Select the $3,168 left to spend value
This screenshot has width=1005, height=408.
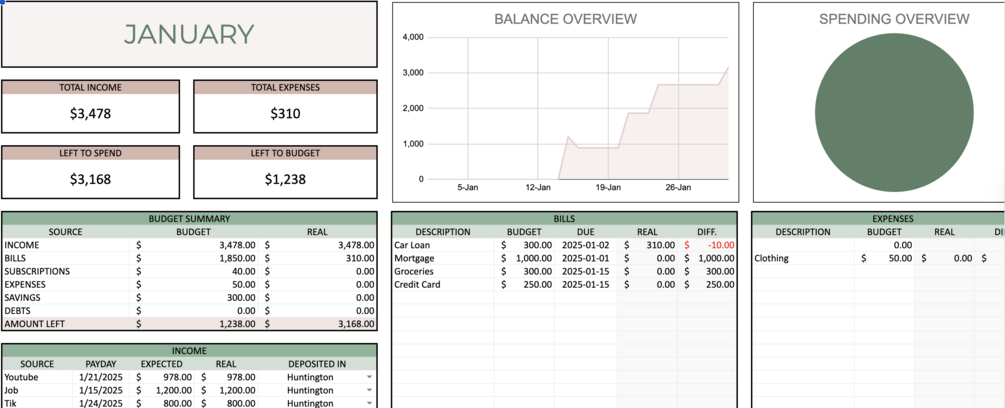[x=90, y=179]
